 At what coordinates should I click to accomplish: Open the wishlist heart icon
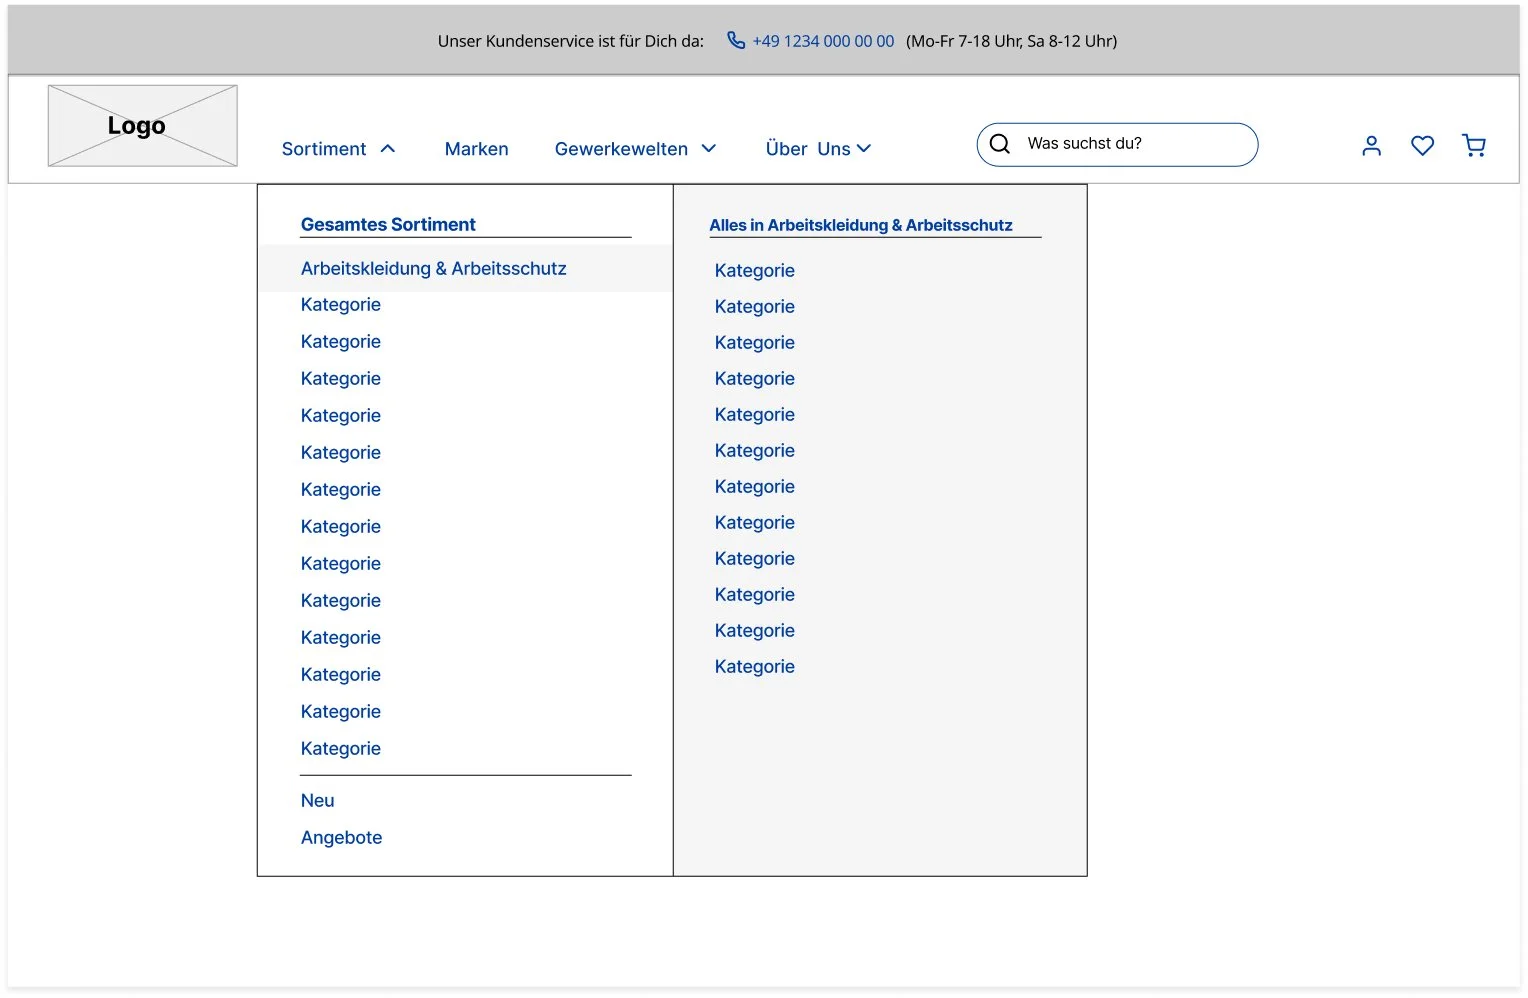tap(1423, 146)
